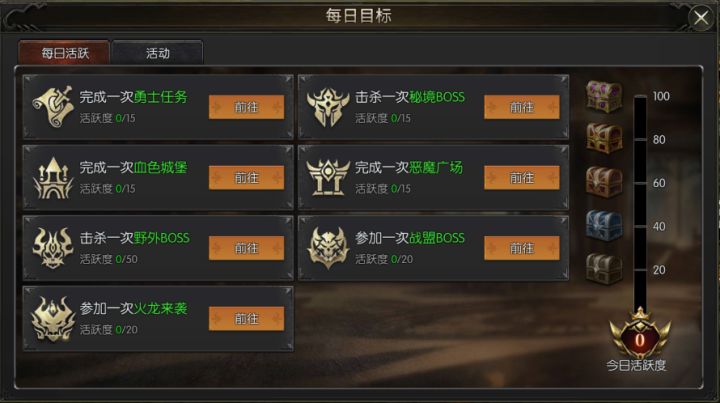Select the 野外BOSS demon skull icon
This screenshot has width=720, height=403.
[x=53, y=248]
